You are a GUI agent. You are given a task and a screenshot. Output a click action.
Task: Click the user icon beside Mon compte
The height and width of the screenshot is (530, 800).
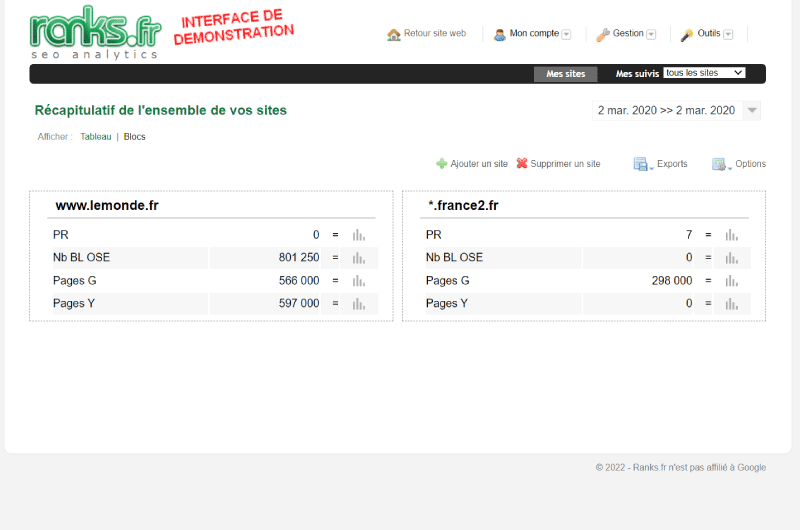coord(499,34)
